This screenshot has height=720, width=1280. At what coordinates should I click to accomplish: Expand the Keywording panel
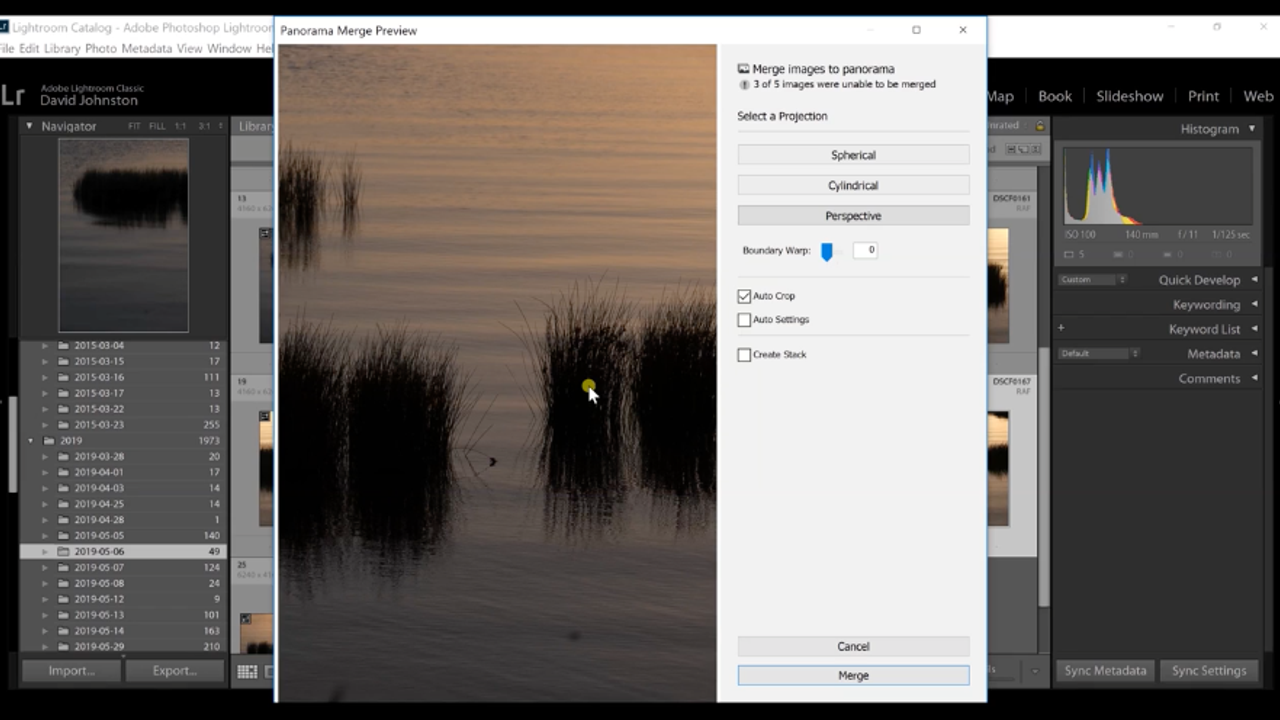1254,305
